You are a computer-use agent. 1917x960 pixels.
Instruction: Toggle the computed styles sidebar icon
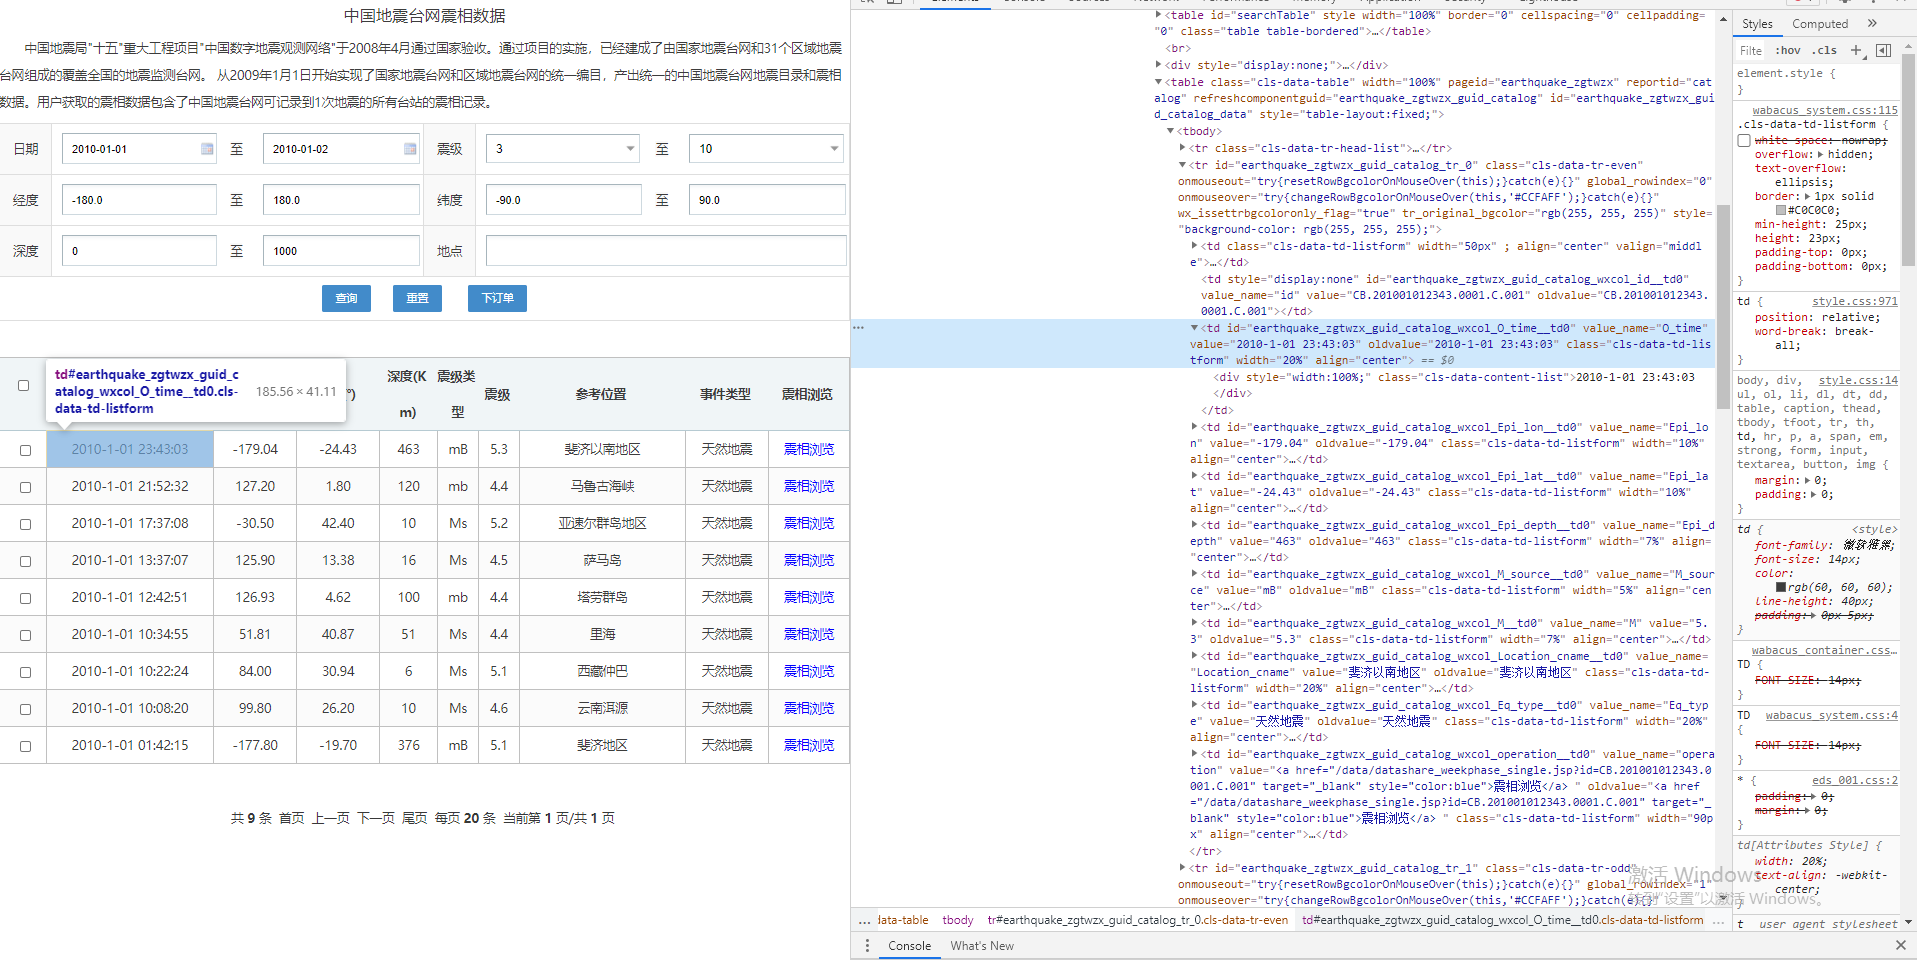[x=1883, y=50]
